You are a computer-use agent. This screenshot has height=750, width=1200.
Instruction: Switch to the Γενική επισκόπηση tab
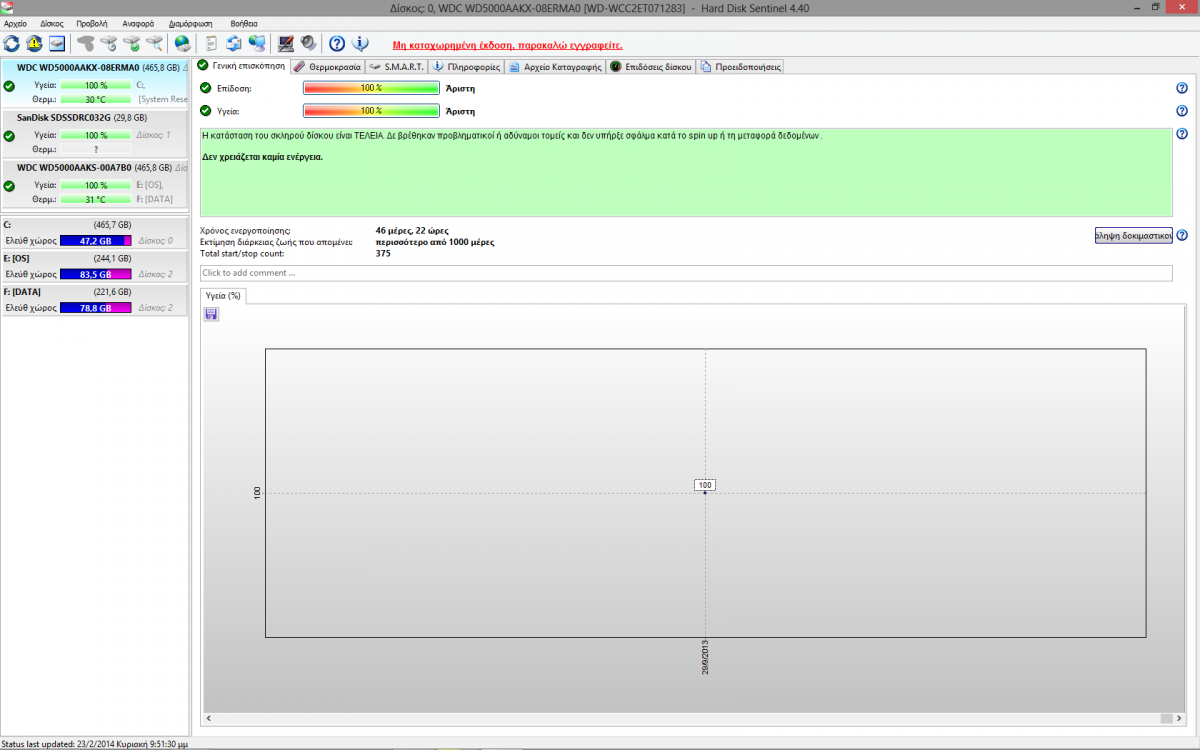pyautogui.click(x=241, y=66)
